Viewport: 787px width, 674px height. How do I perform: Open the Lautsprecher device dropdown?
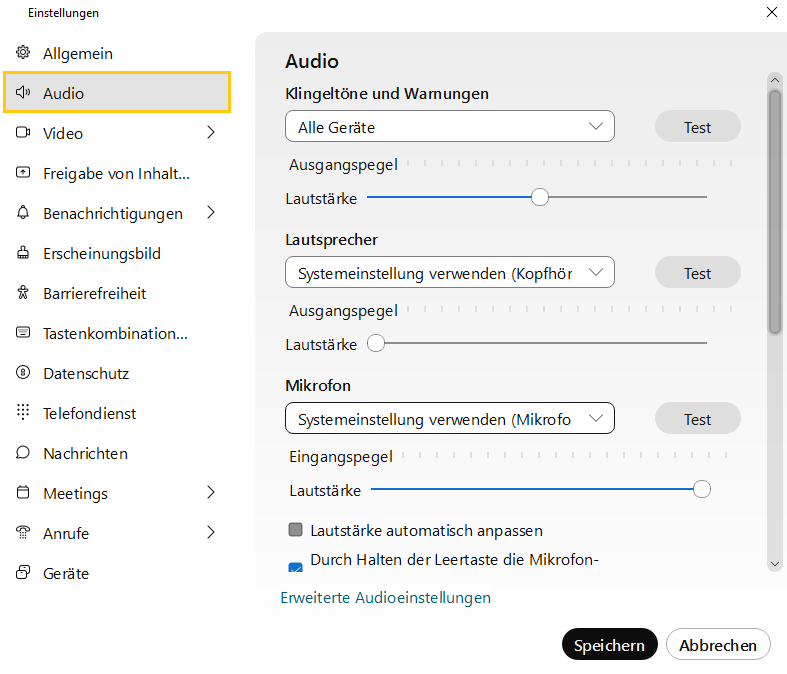[449, 273]
